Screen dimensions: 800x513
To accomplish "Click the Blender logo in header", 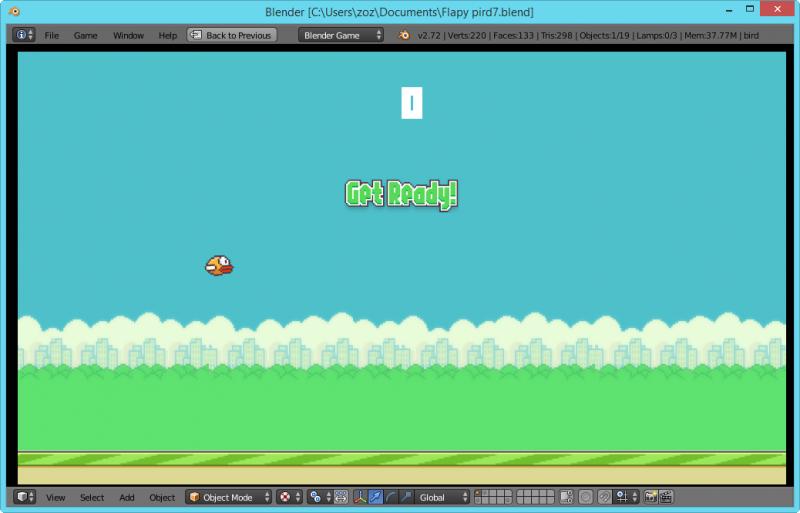I will 404,35.
